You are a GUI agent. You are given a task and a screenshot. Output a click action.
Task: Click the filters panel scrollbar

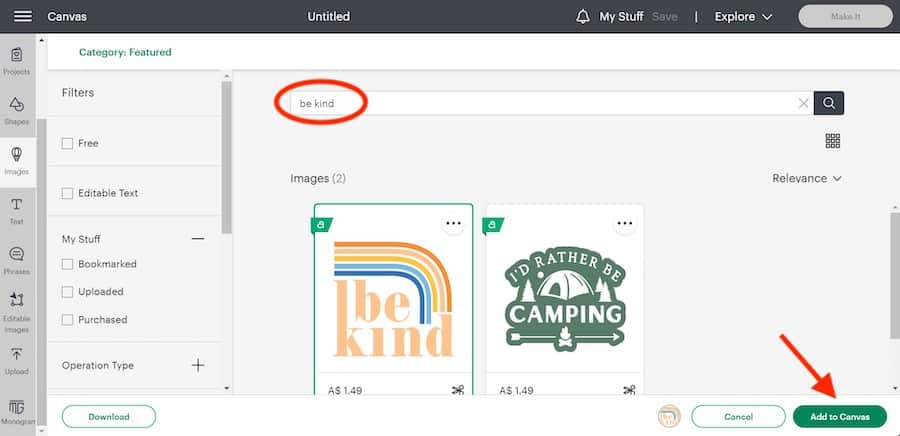tap(226, 156)
